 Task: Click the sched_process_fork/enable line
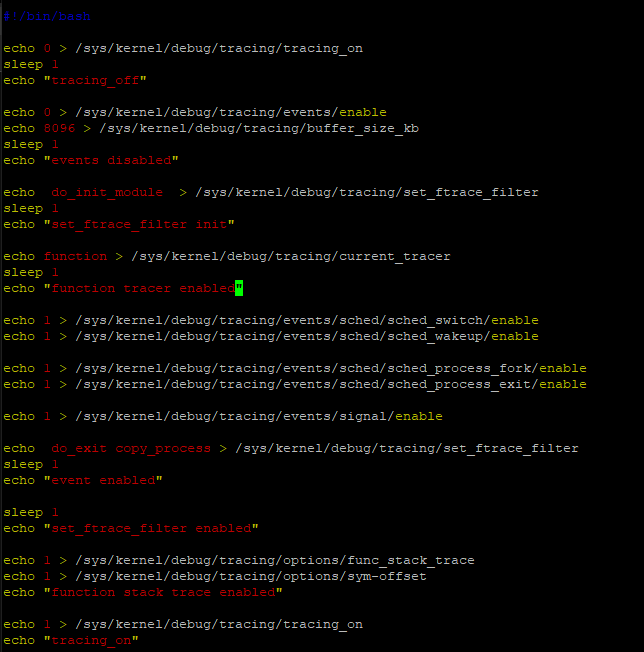[x=295, y=368]
